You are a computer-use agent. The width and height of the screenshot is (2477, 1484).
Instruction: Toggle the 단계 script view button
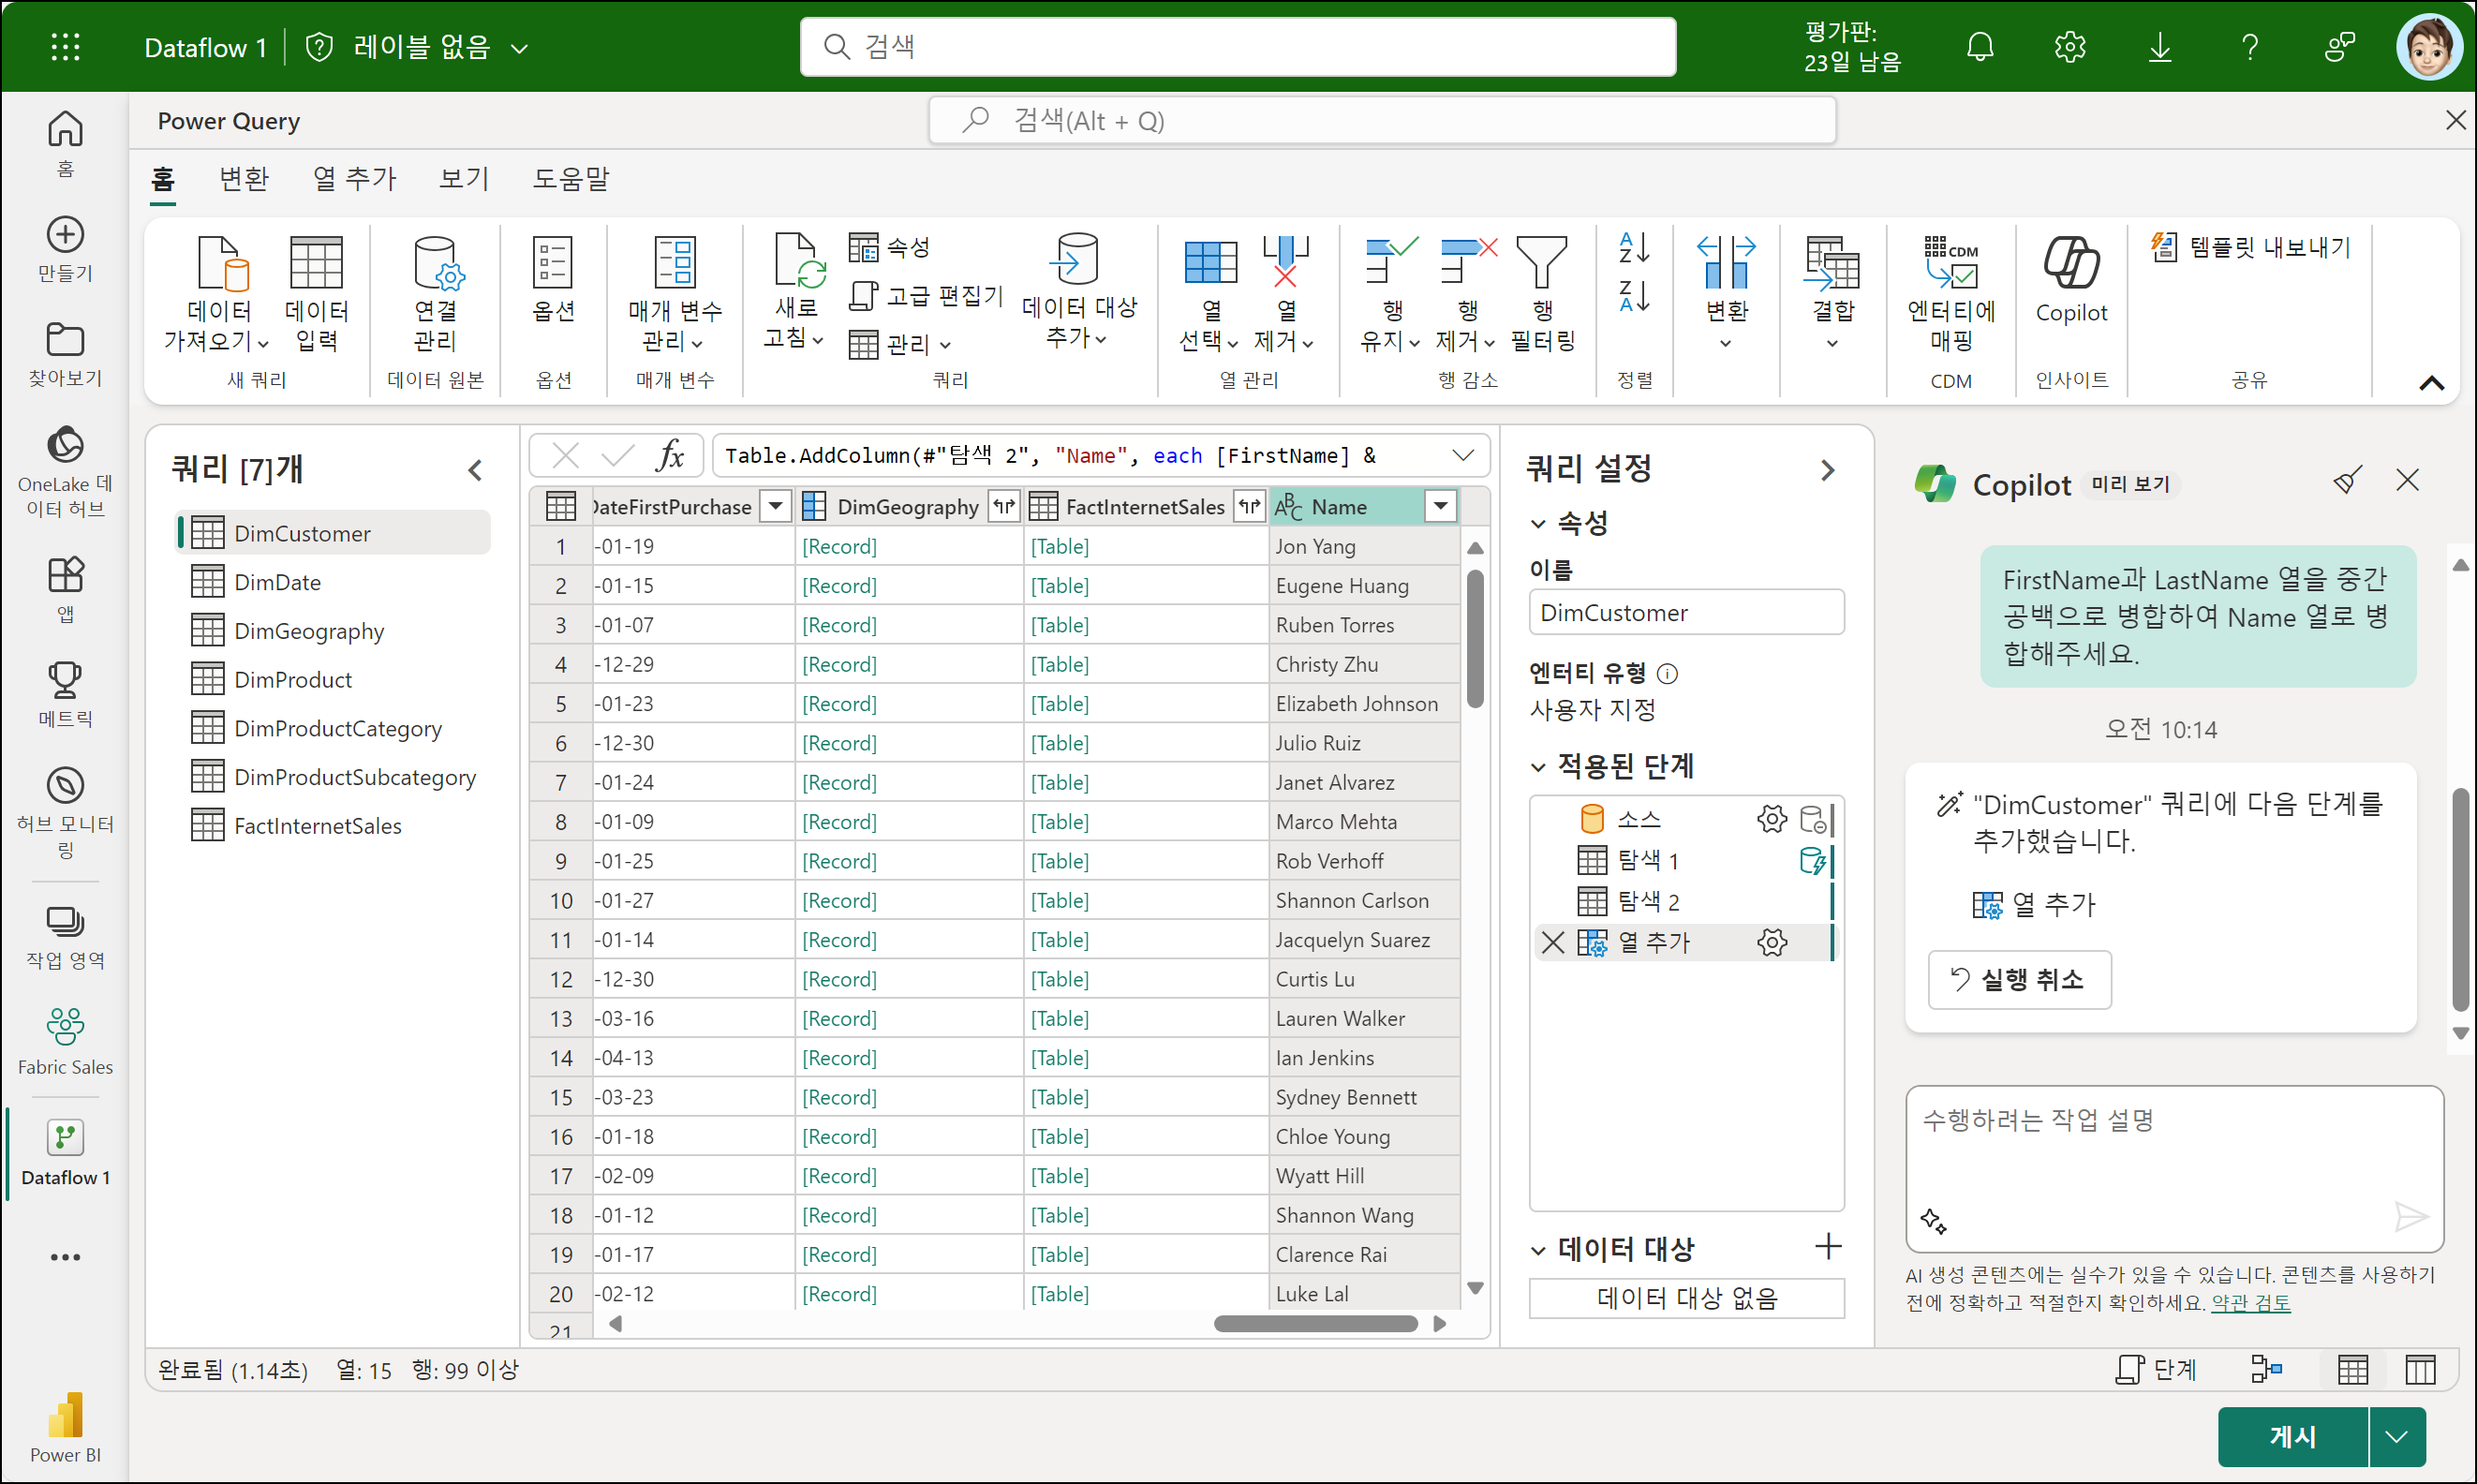(x=2156, y=1369)
